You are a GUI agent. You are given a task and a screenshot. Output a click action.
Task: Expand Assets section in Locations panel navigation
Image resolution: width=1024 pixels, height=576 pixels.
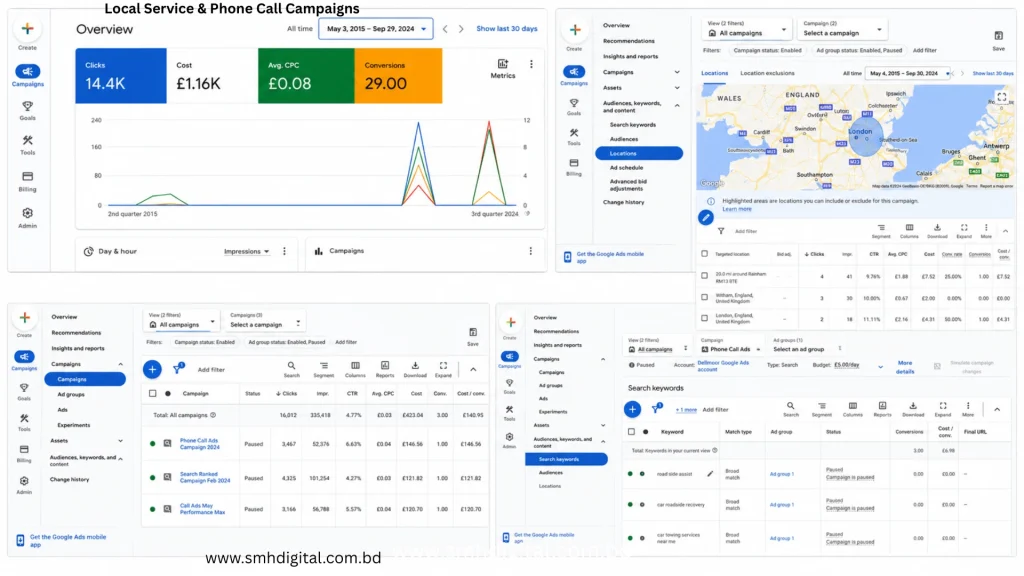(x=677, y=88)
